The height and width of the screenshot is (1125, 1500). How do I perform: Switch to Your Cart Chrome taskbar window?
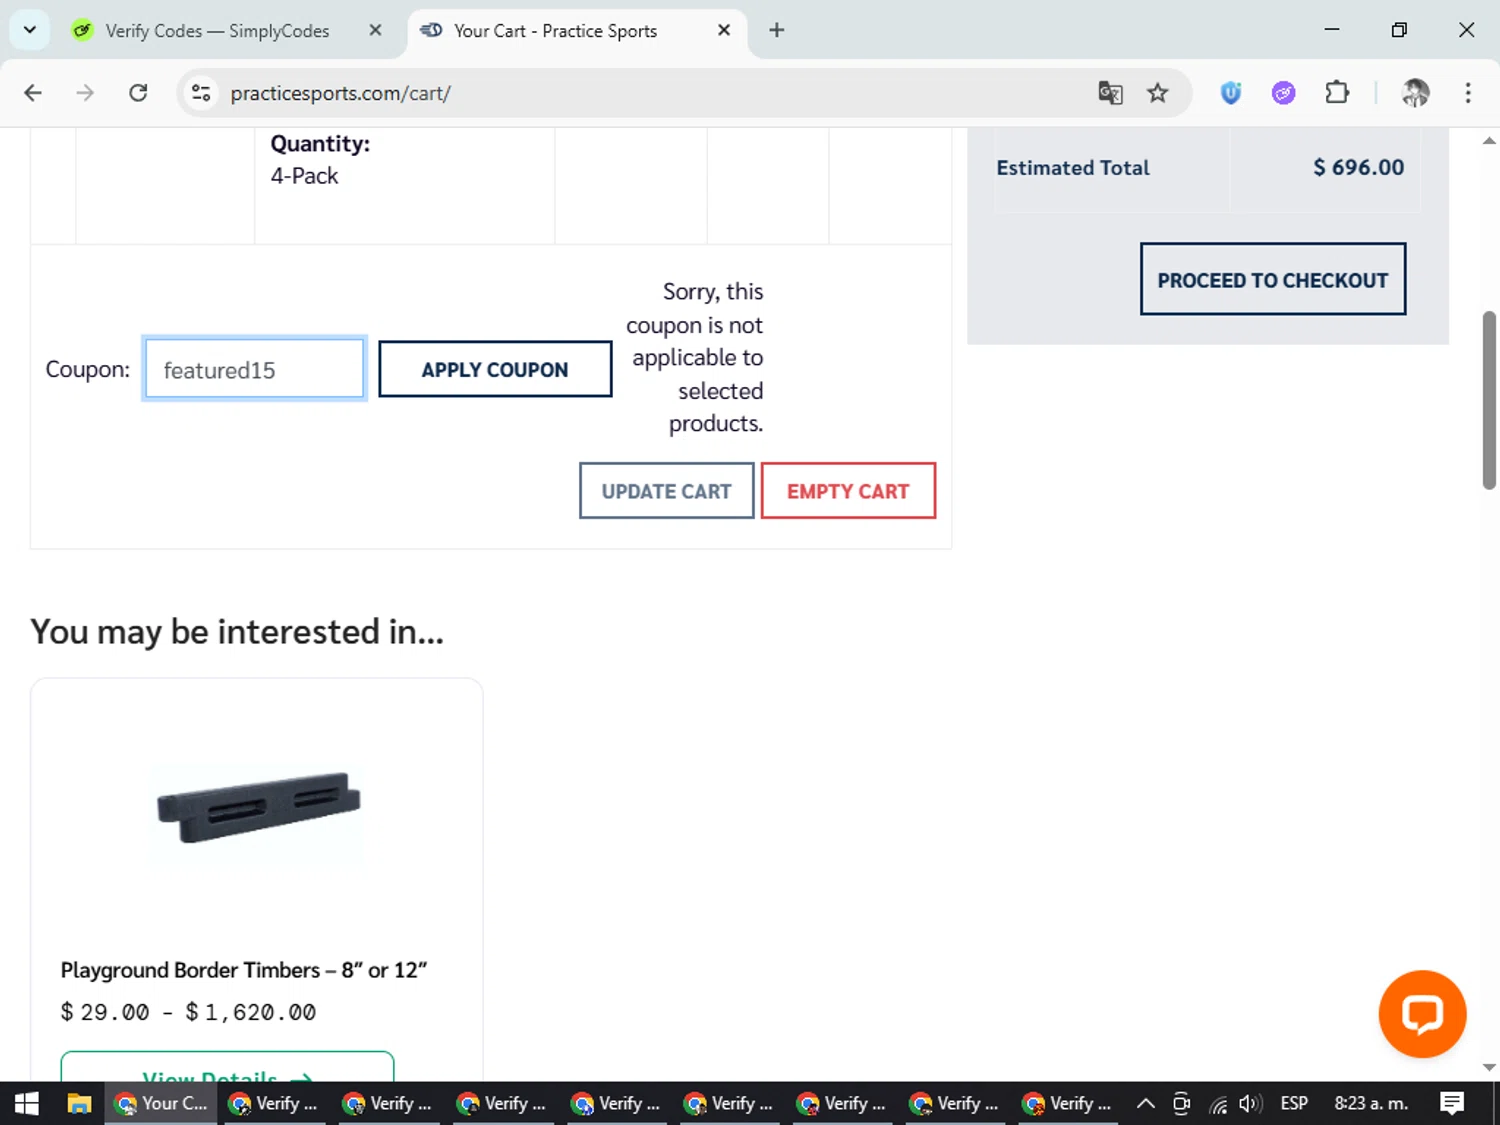(161, 1103)
